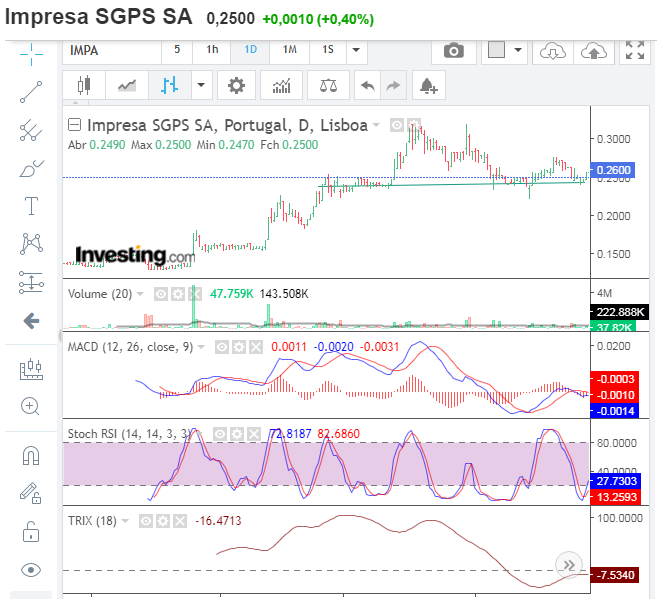Select the zoom-in magnifier tool
Screen dimensions: 662x599
(30, 406)
